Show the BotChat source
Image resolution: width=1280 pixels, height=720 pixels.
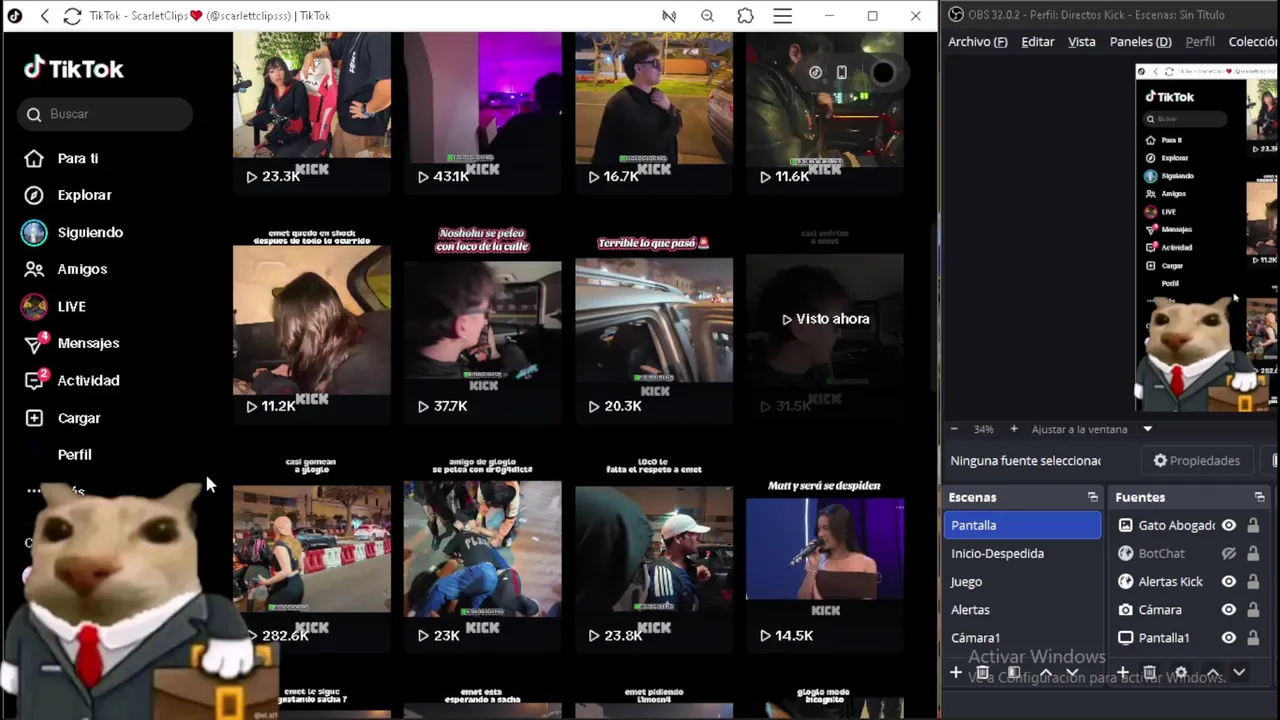(1228, 553)
